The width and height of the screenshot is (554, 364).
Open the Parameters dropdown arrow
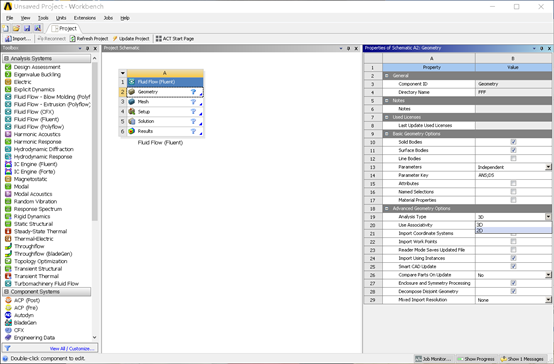(x=548, y=167)
